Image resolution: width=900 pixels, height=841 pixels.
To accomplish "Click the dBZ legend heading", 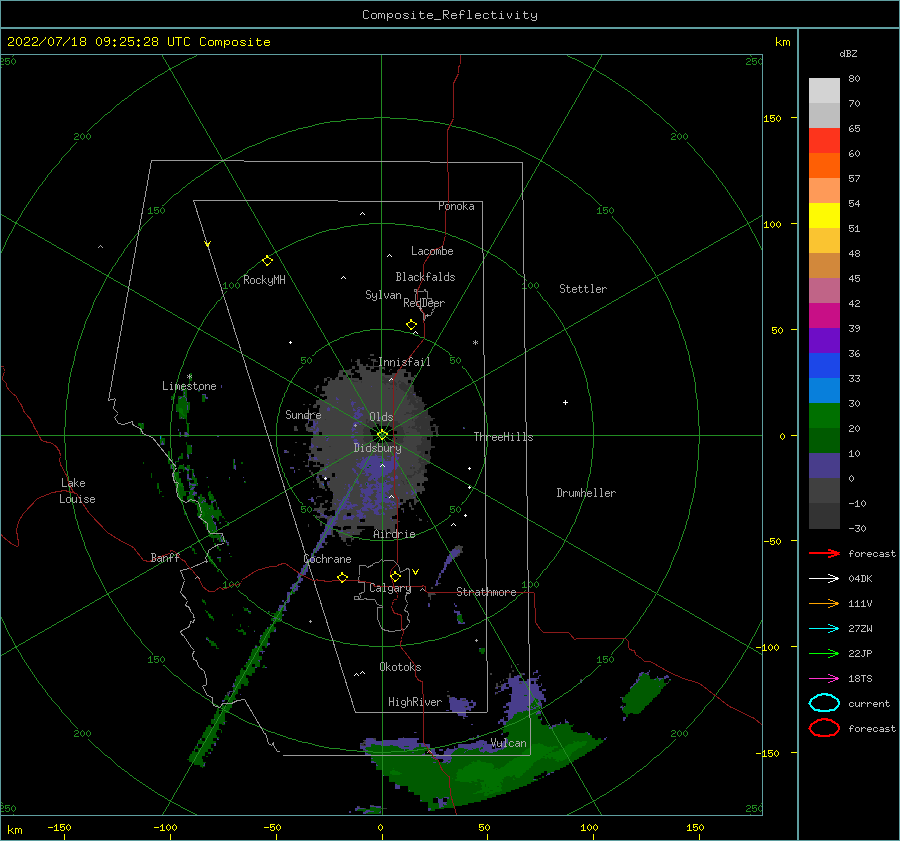I will (848, 53).
